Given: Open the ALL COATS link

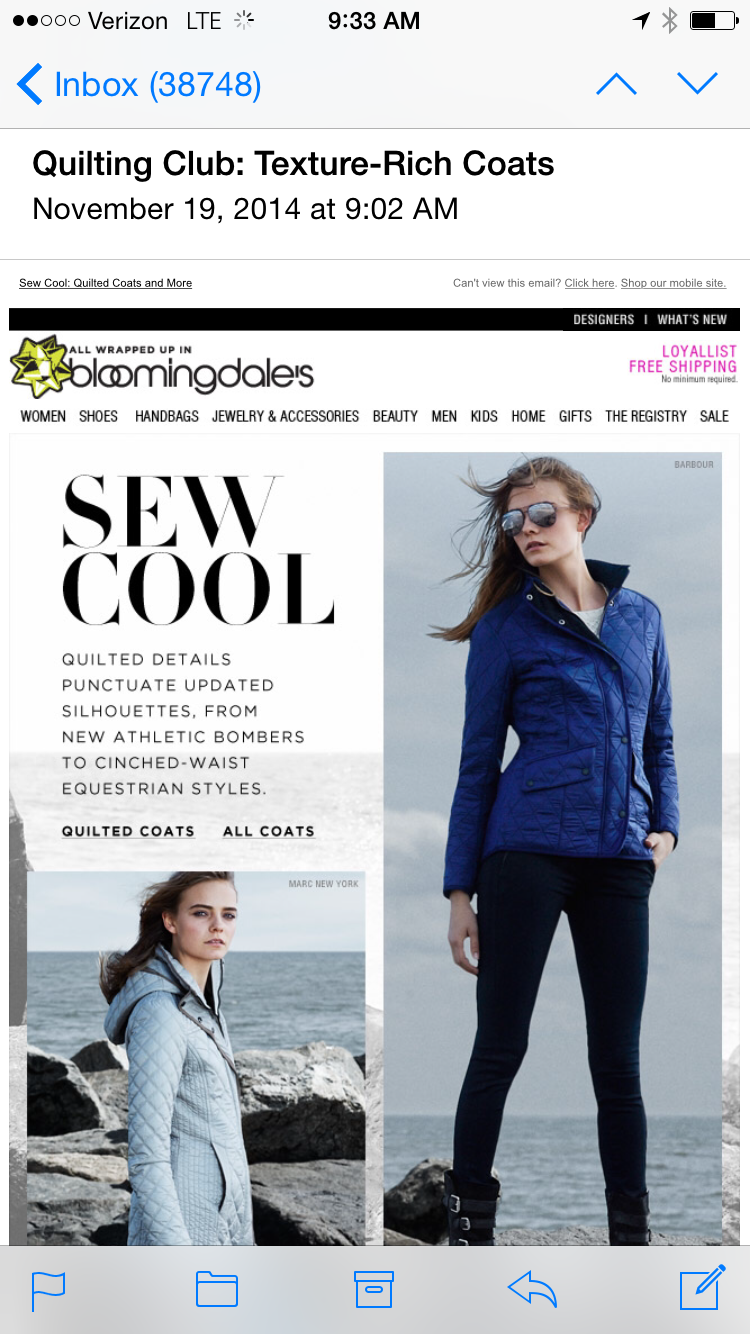Looking at the screenshot, I should pyautogui.click(x=269, y=831).
